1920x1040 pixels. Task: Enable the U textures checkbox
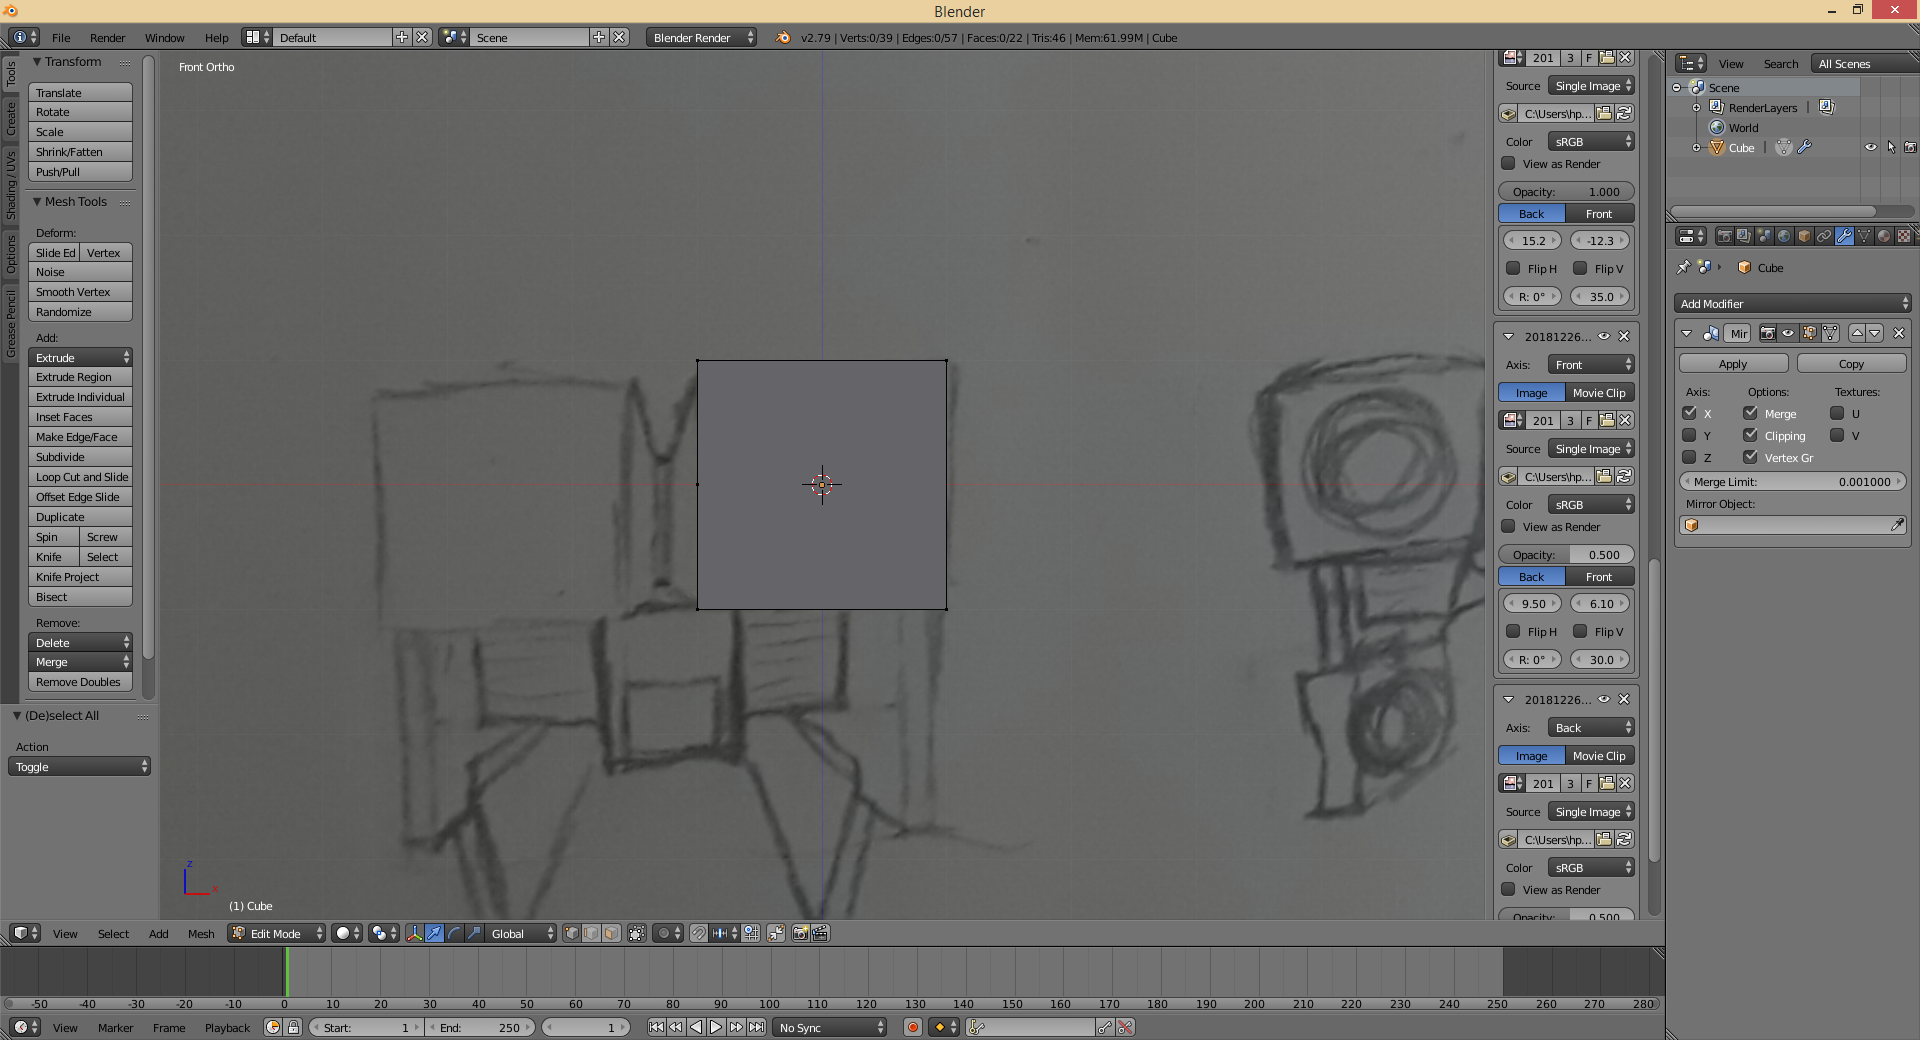click(x=1837, y=413)
